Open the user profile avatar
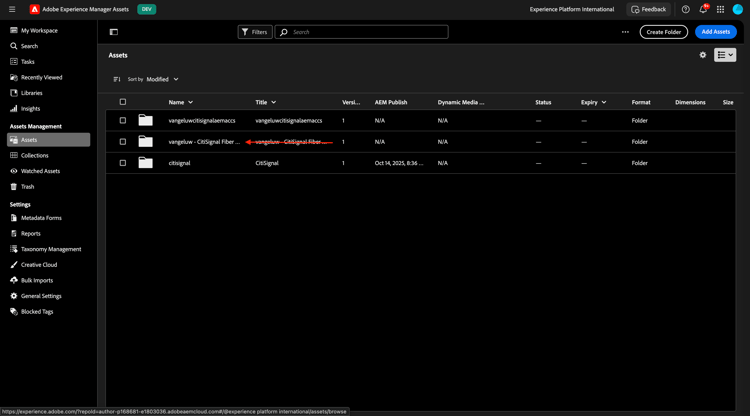The width and height of the screenshot is (750, 416). pyautogui.click(x=738, y=9)
